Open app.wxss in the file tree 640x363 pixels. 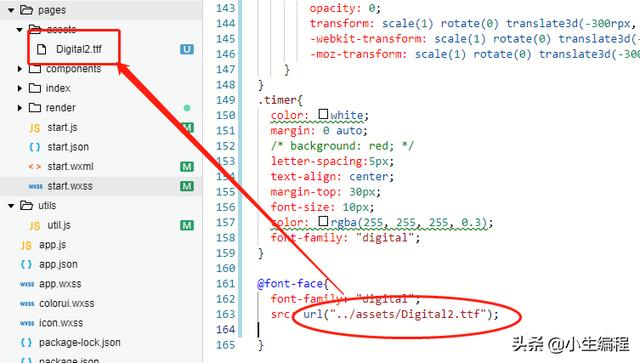pyautogui.click(x=60, y=284)
